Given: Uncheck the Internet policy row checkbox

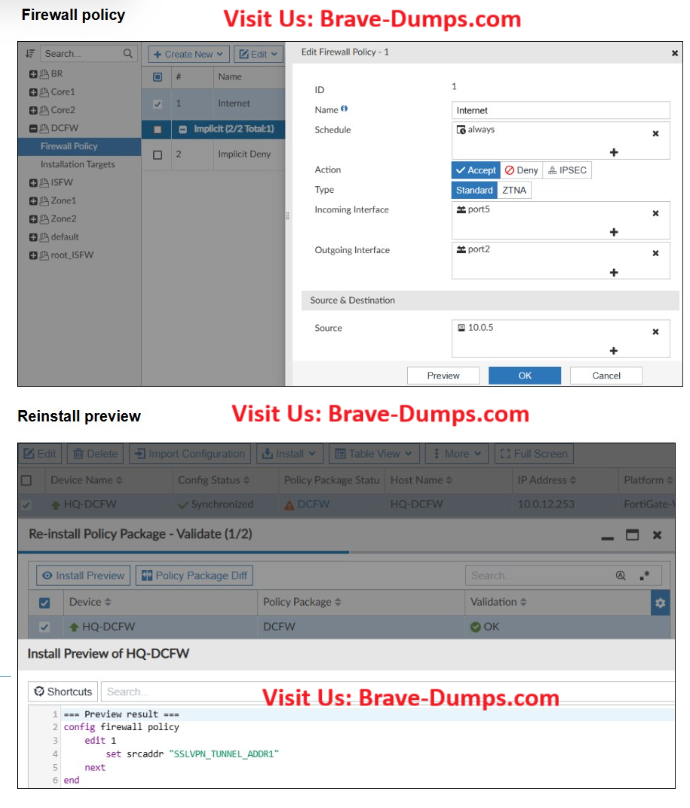Looking at the screenshot, I should 157,104.
